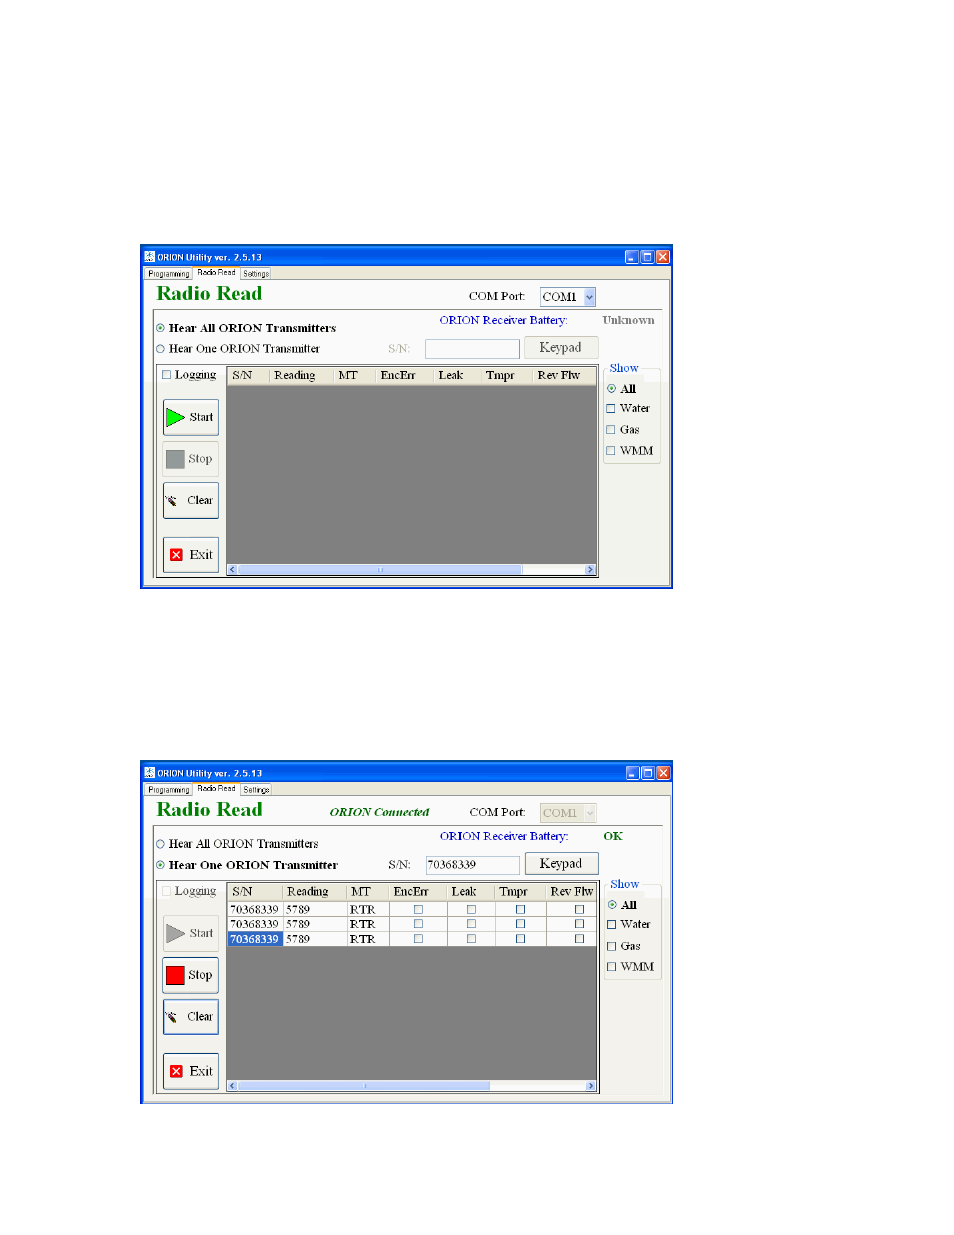The image size is (954, 1235).
Task: Click Leak column header in bottom window
Action: 470,892
